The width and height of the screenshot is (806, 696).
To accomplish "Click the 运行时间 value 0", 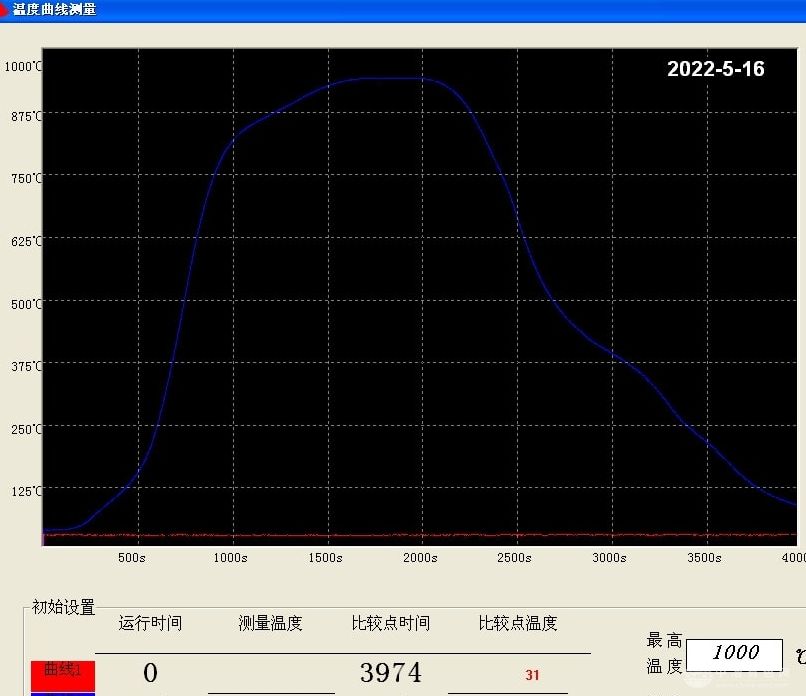I will tap(150, 672).
